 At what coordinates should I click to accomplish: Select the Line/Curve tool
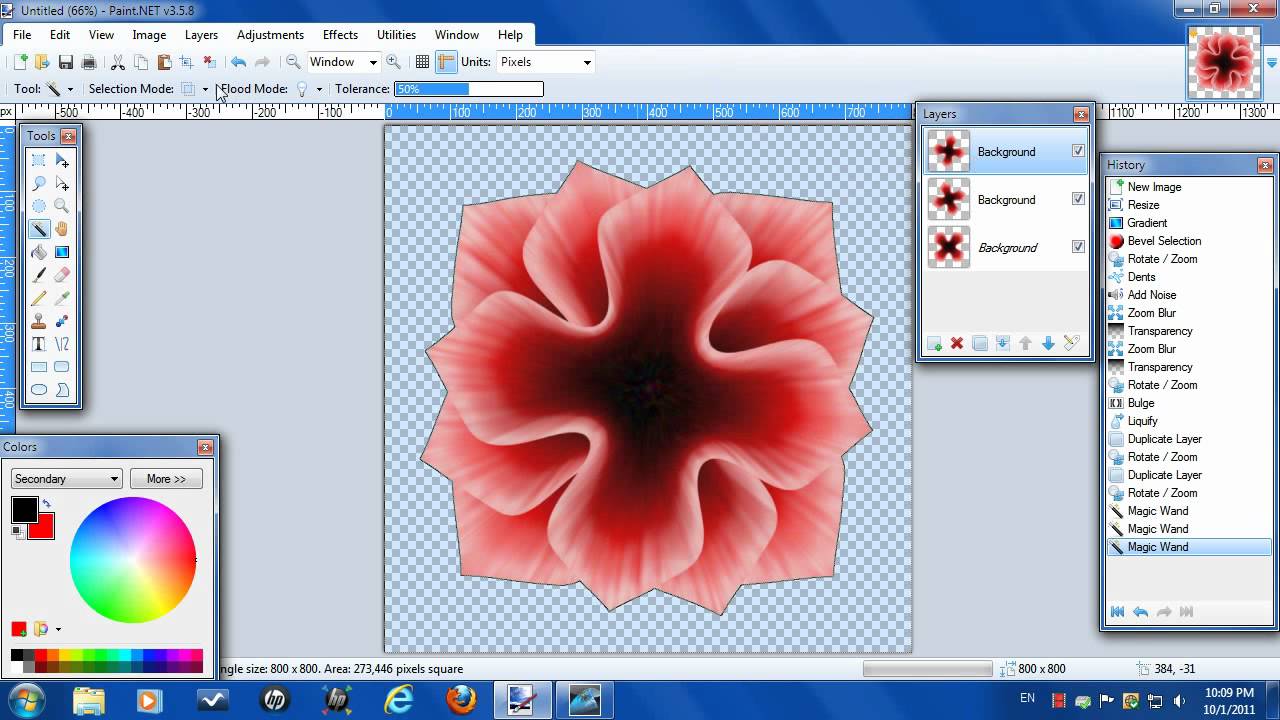coord(62,344)
